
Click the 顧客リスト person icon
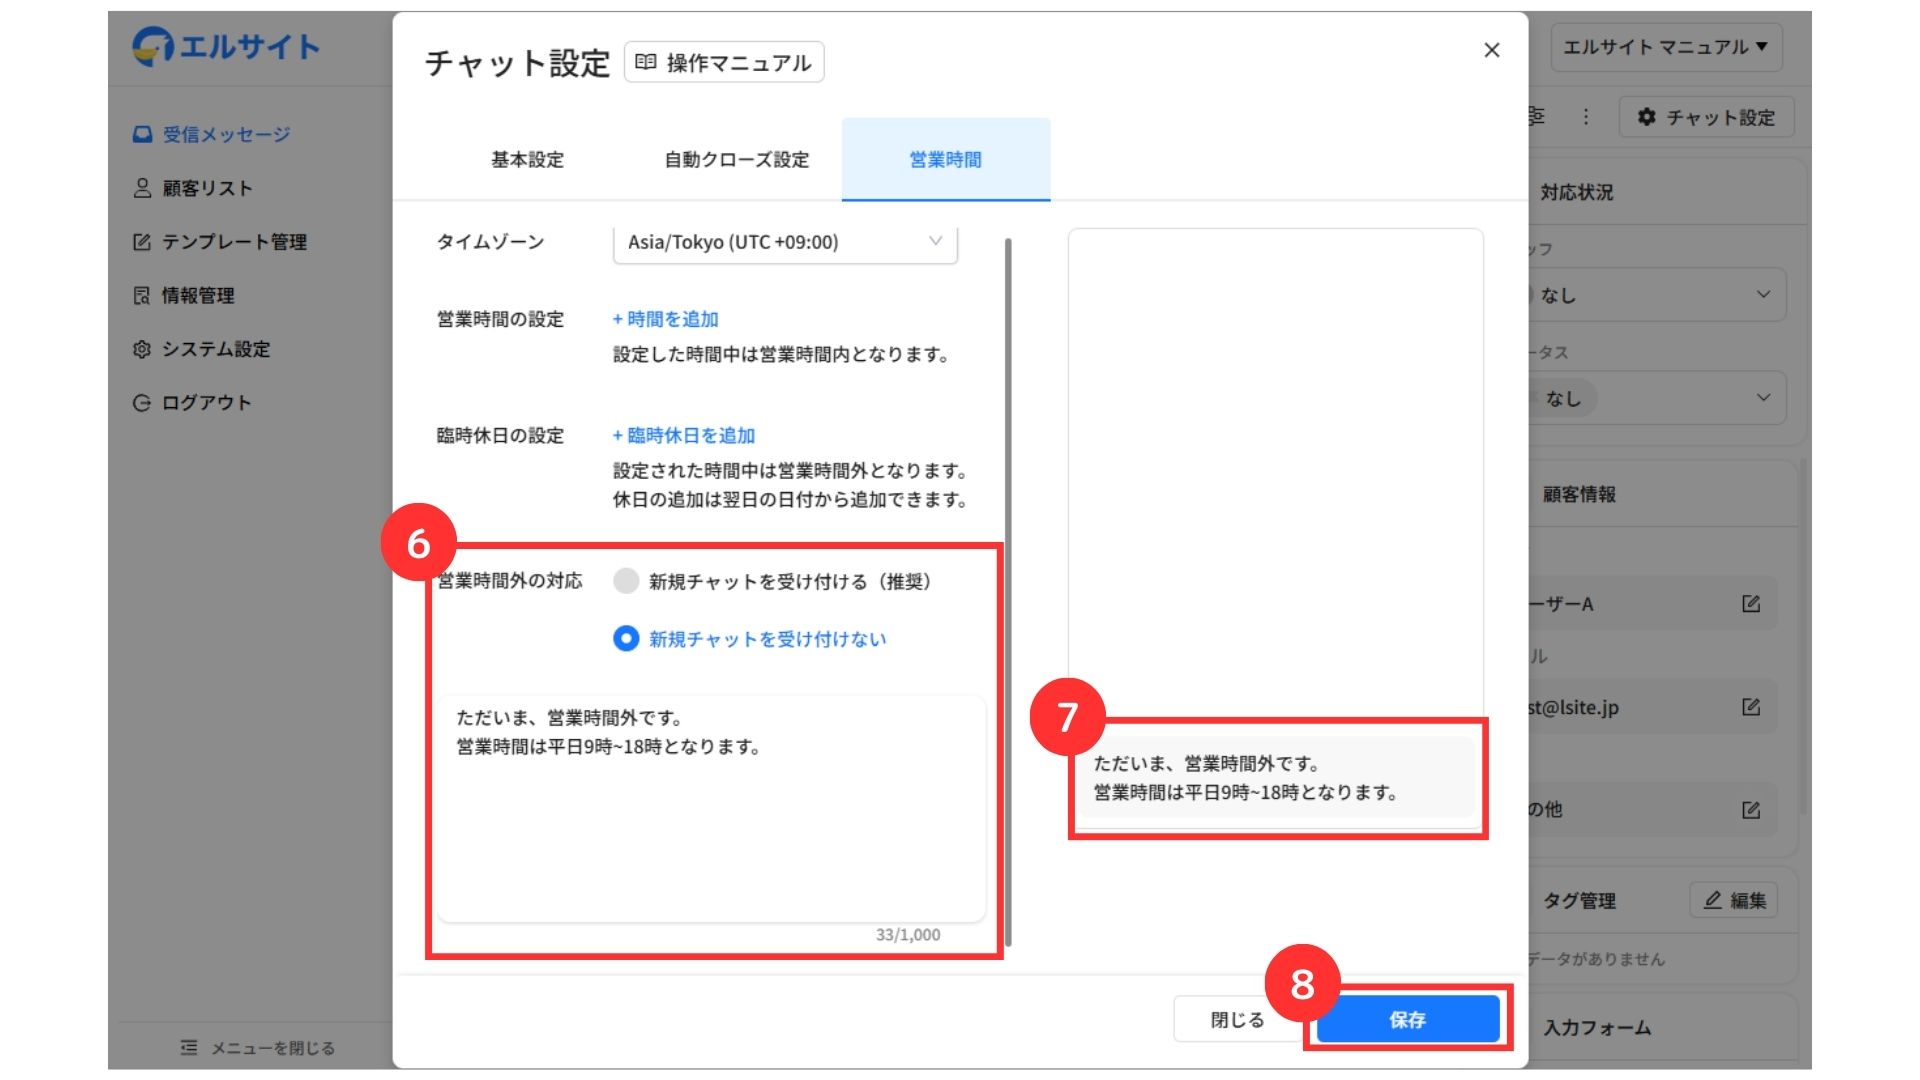click(x=142, y=188)
